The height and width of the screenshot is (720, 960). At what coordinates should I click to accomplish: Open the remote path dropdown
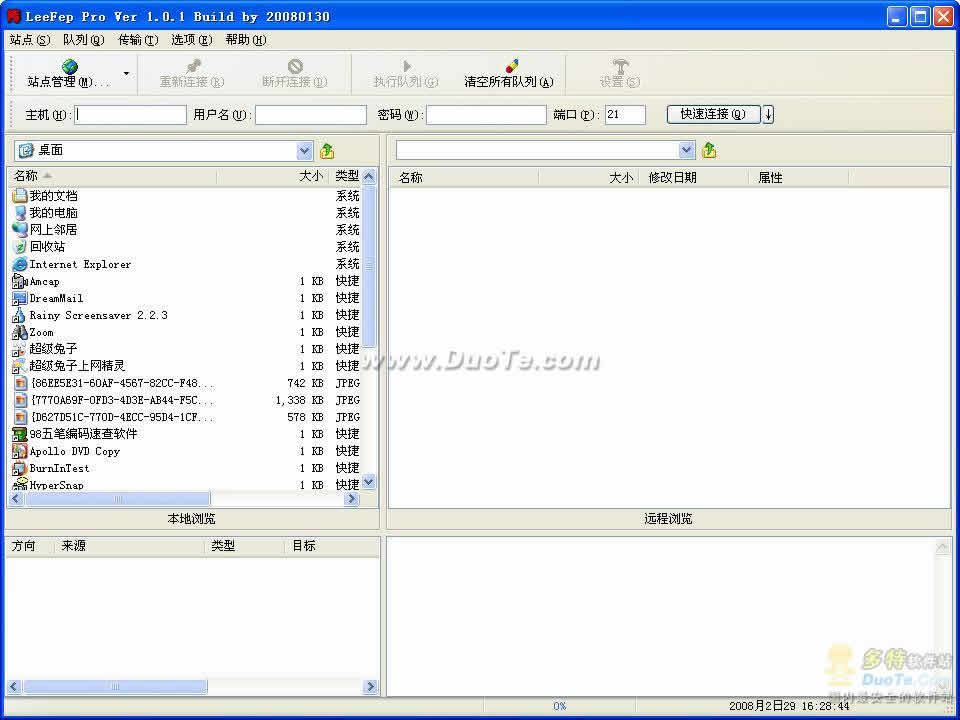click(x=686, y=150)
